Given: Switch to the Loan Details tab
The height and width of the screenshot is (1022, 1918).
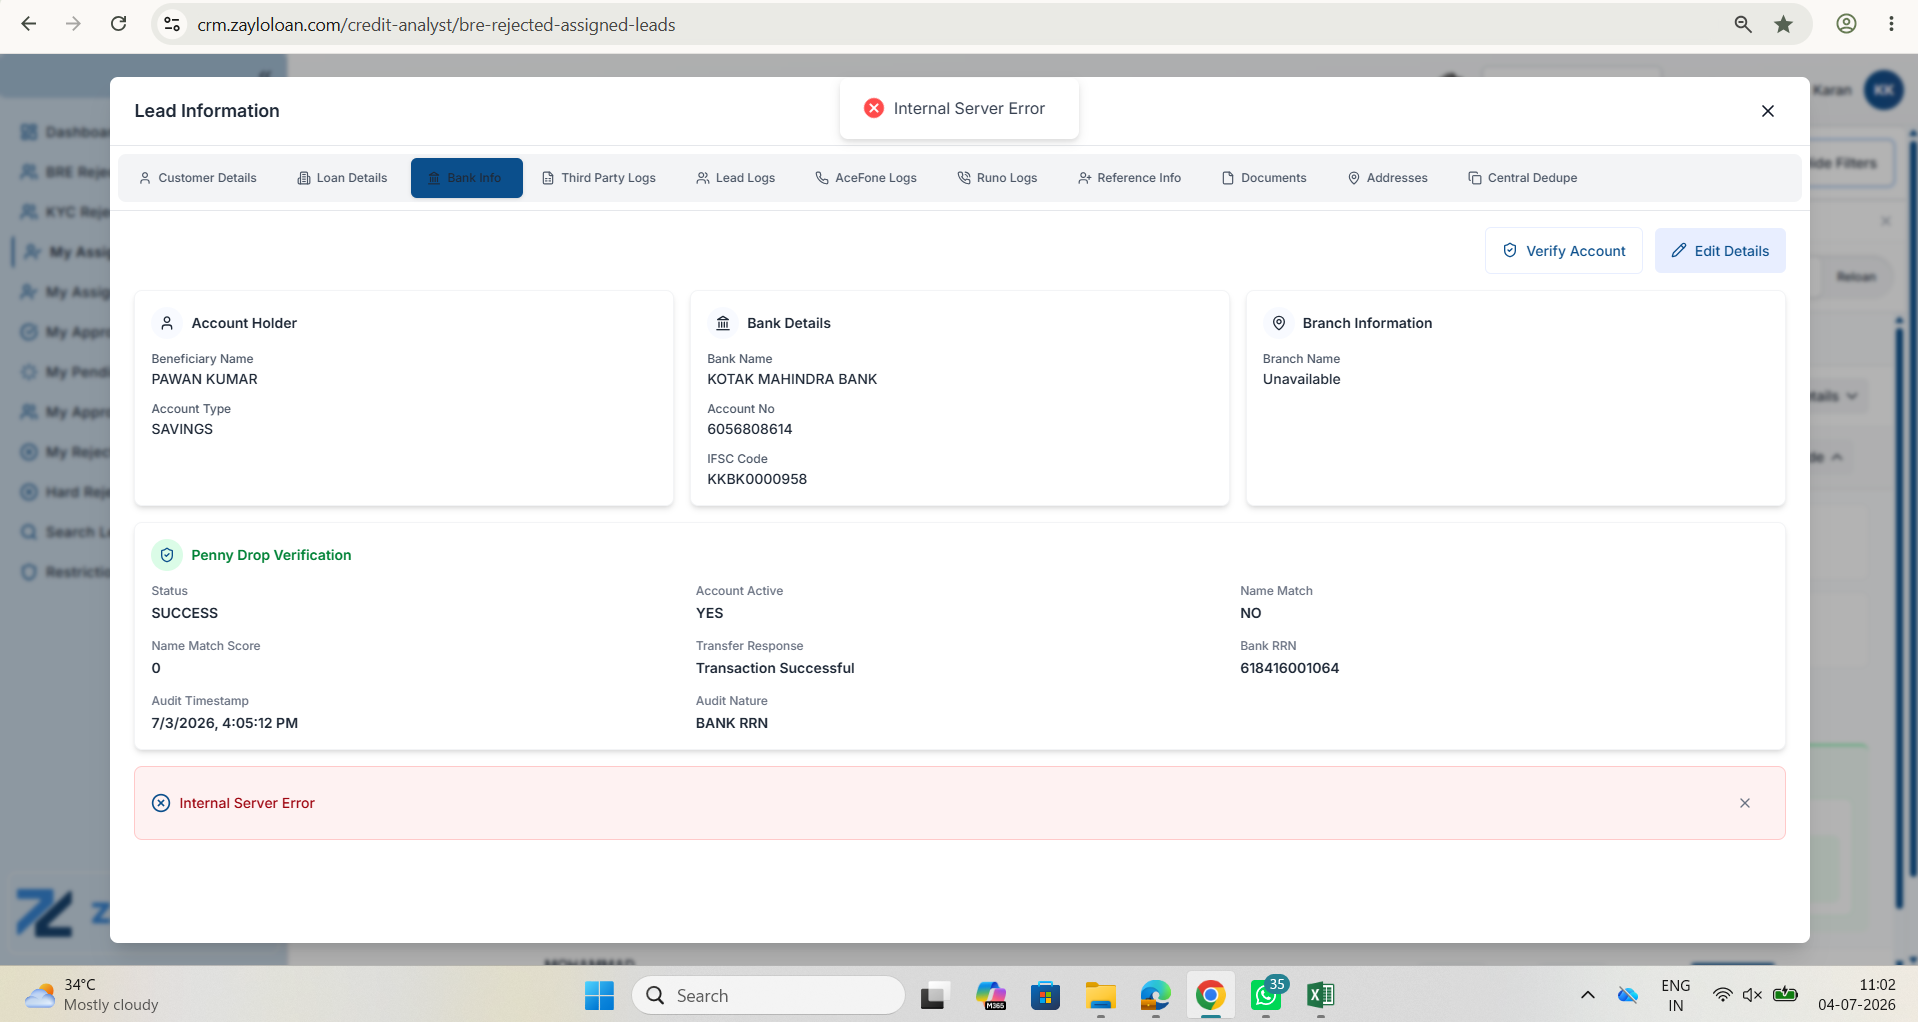Looking at the screenshot, I should pos(342,178).
